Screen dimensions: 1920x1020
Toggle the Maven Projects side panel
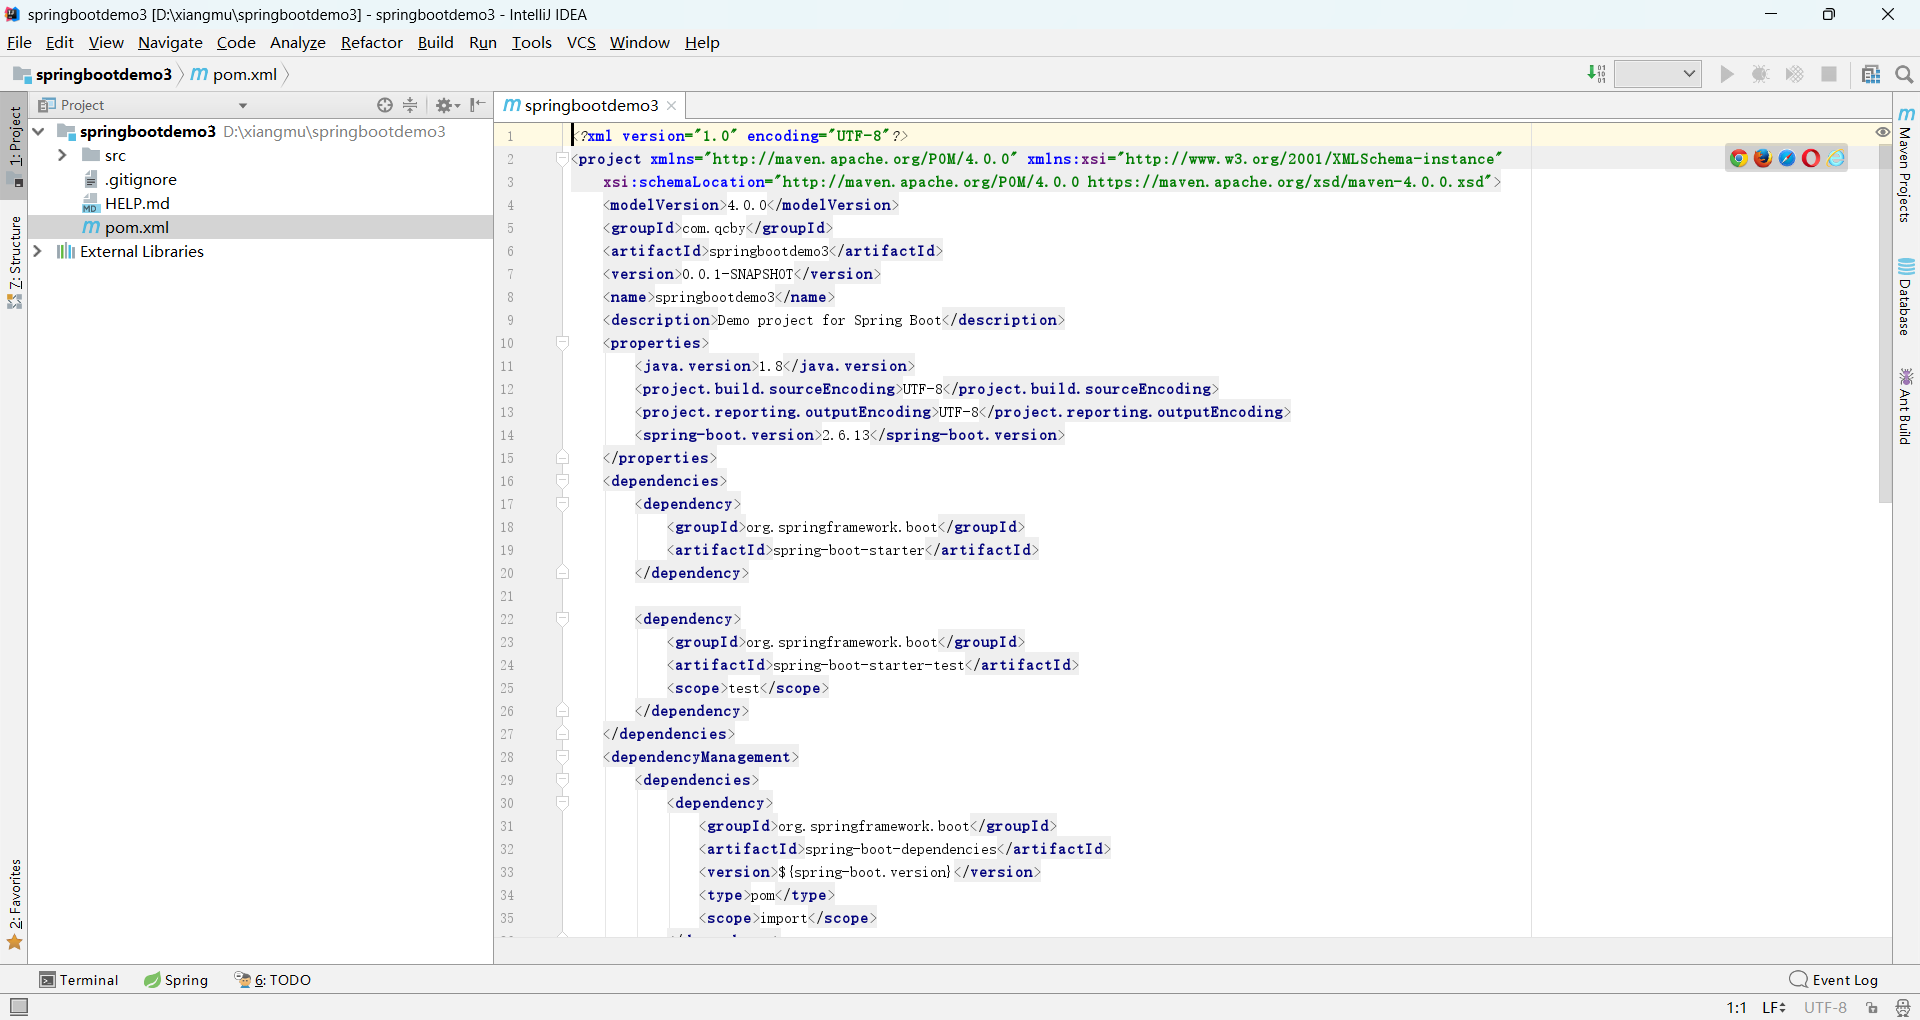click(x=1906, y=164)
